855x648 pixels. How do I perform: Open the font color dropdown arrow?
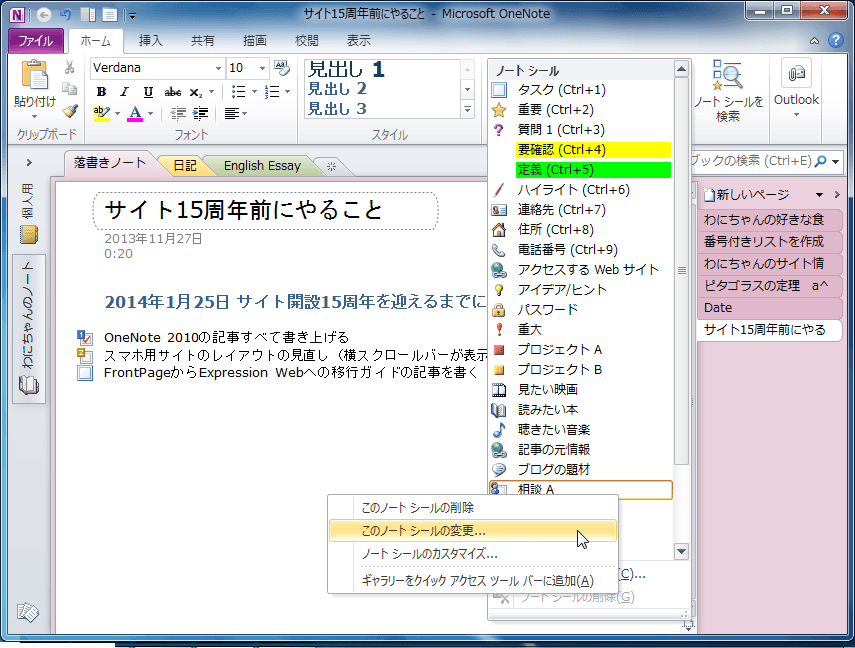[x=150, y=113]
